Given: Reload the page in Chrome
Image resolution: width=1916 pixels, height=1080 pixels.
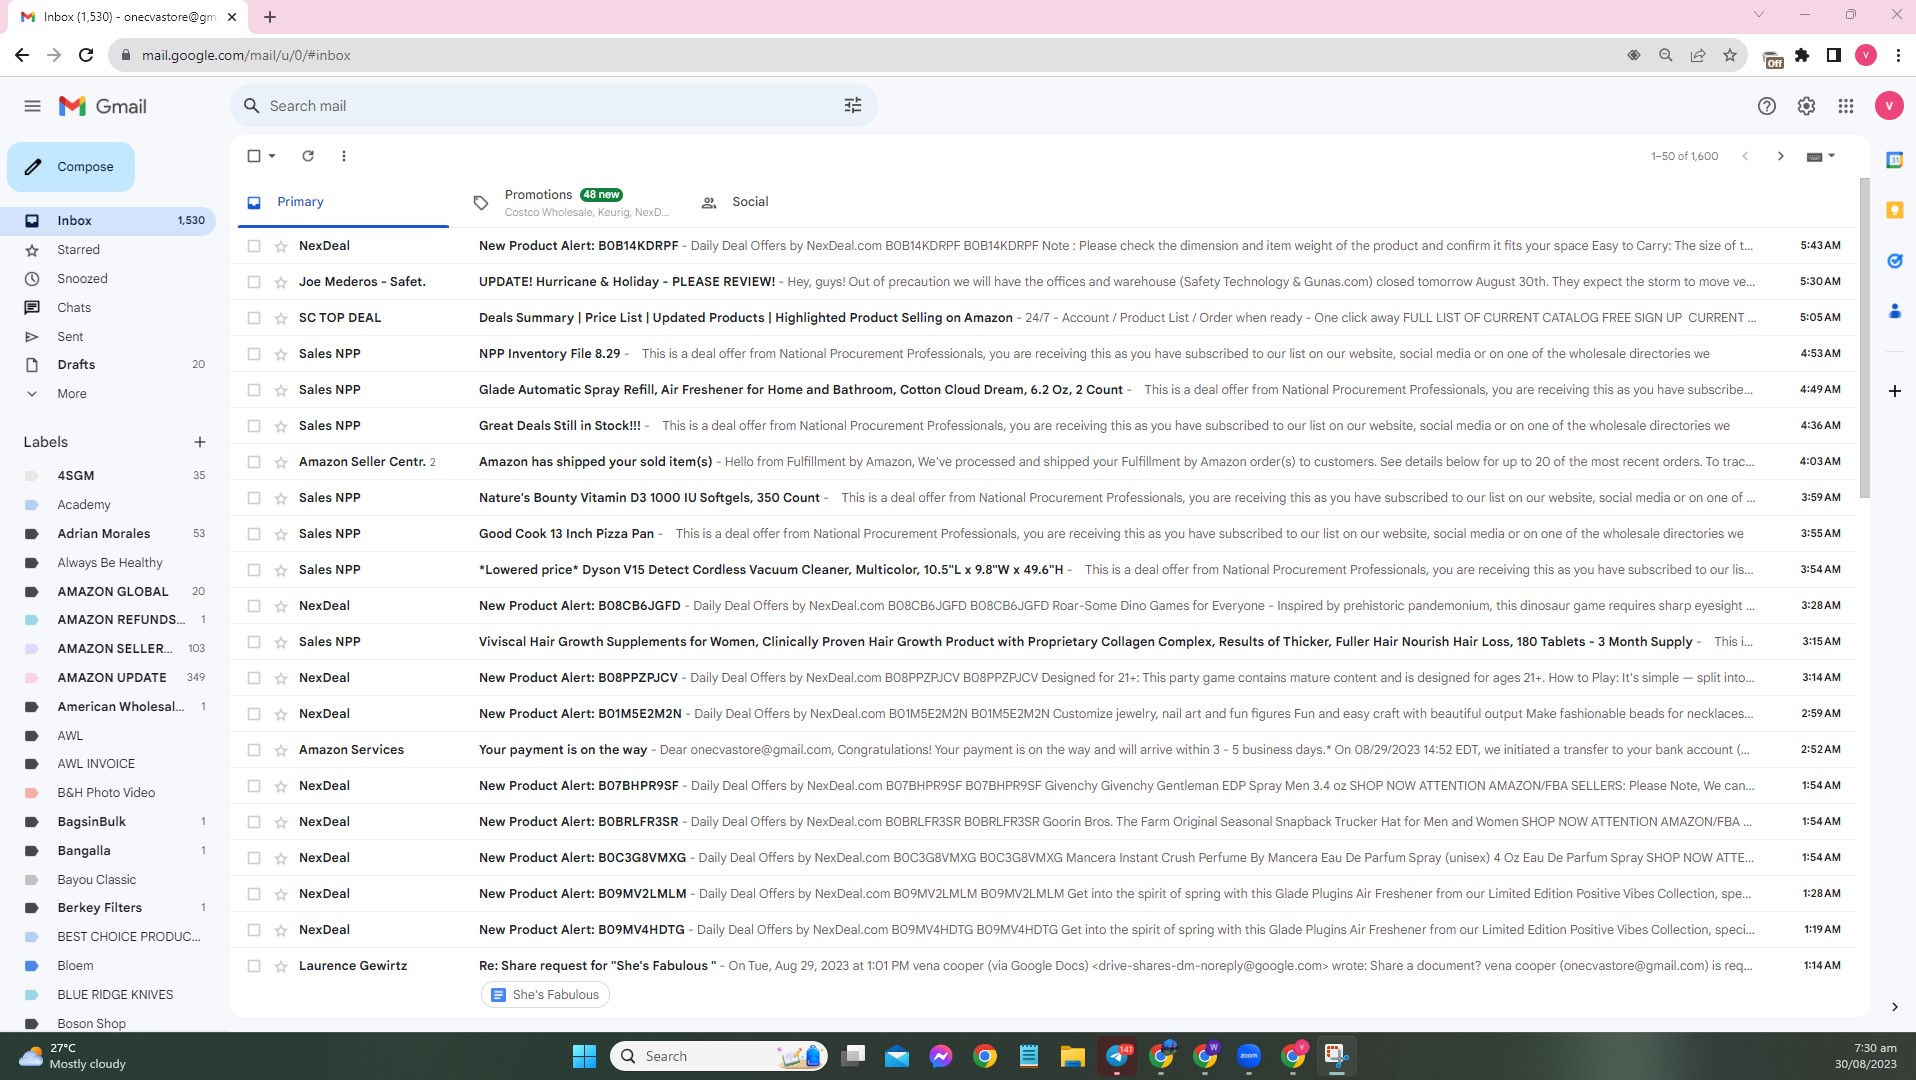Looking at the screenshot, I should 86,55.
